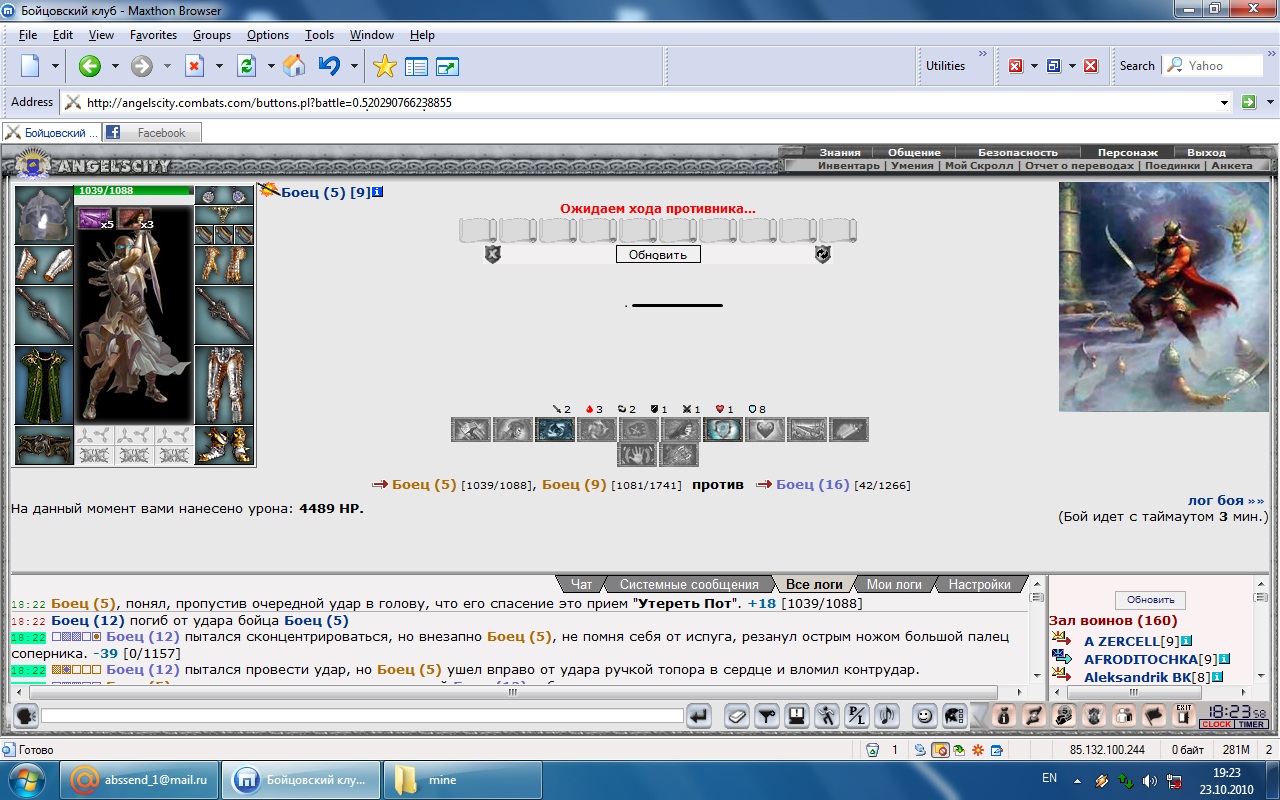The image size is (1280, 800).
Task: Click Обновить above the Зал воинов list
Action: click(x=1150, y=600)
